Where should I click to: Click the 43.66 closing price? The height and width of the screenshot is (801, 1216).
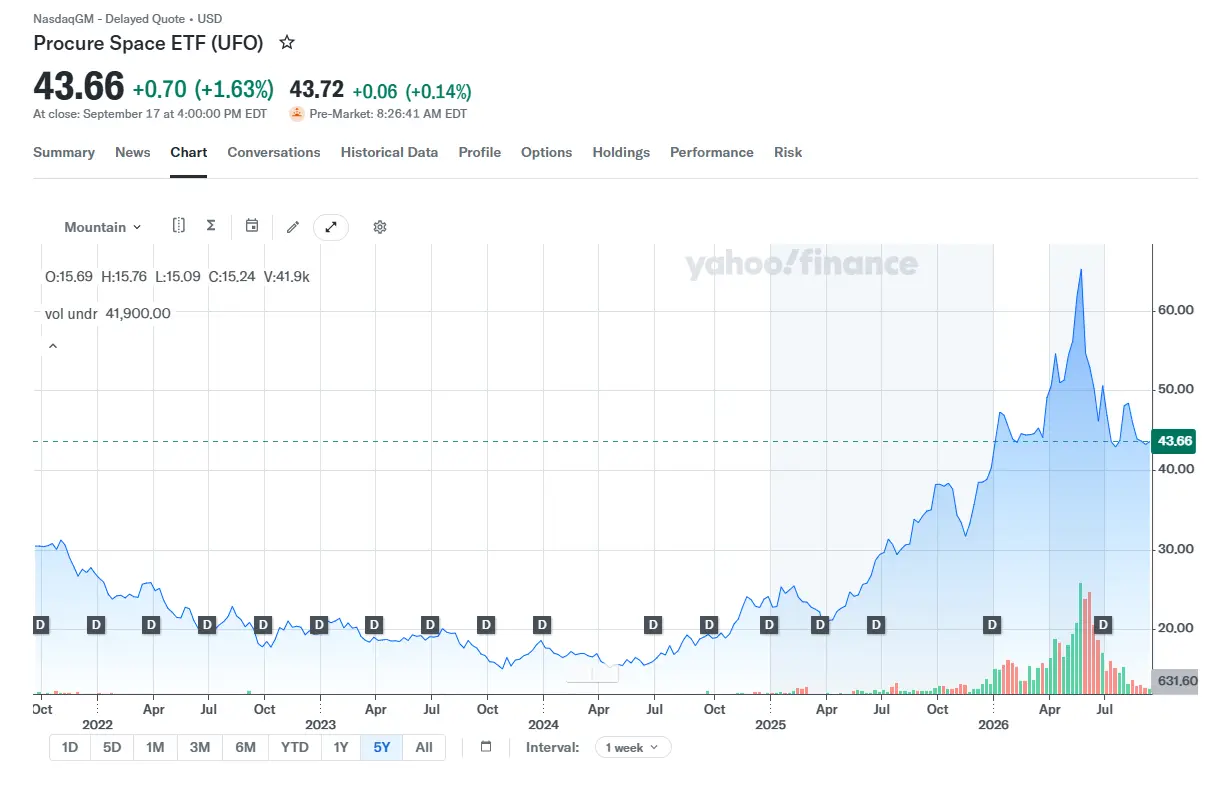click(x=79, y=87)
